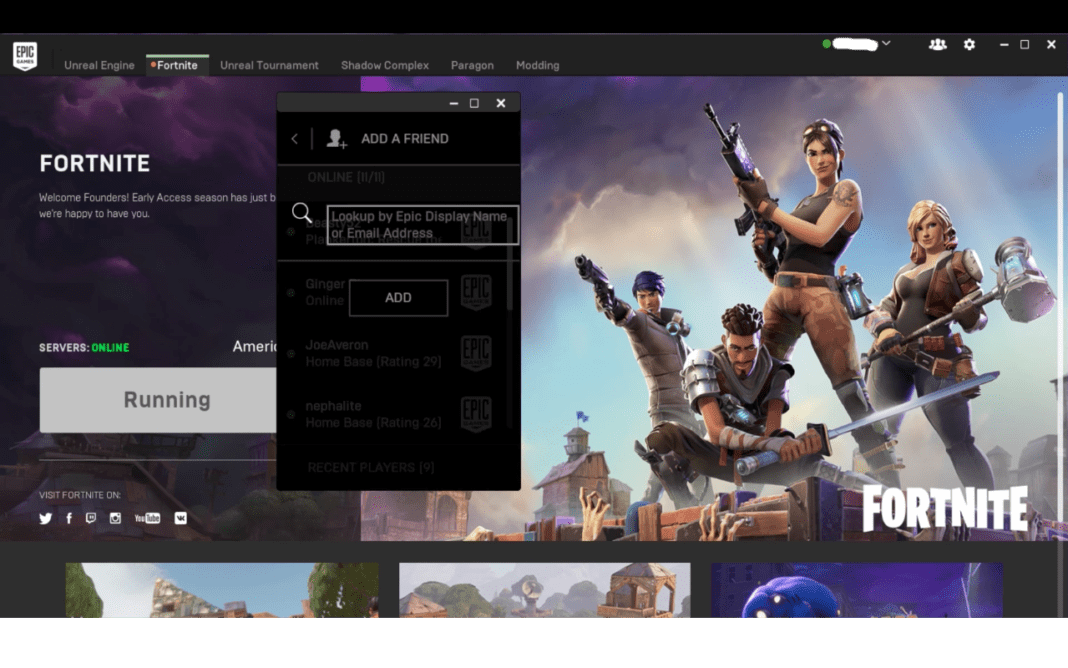Click the online status indicator dot
The width and height of the screenshot is (1068, 668).
pyautogui.click(x=824, y=44)
